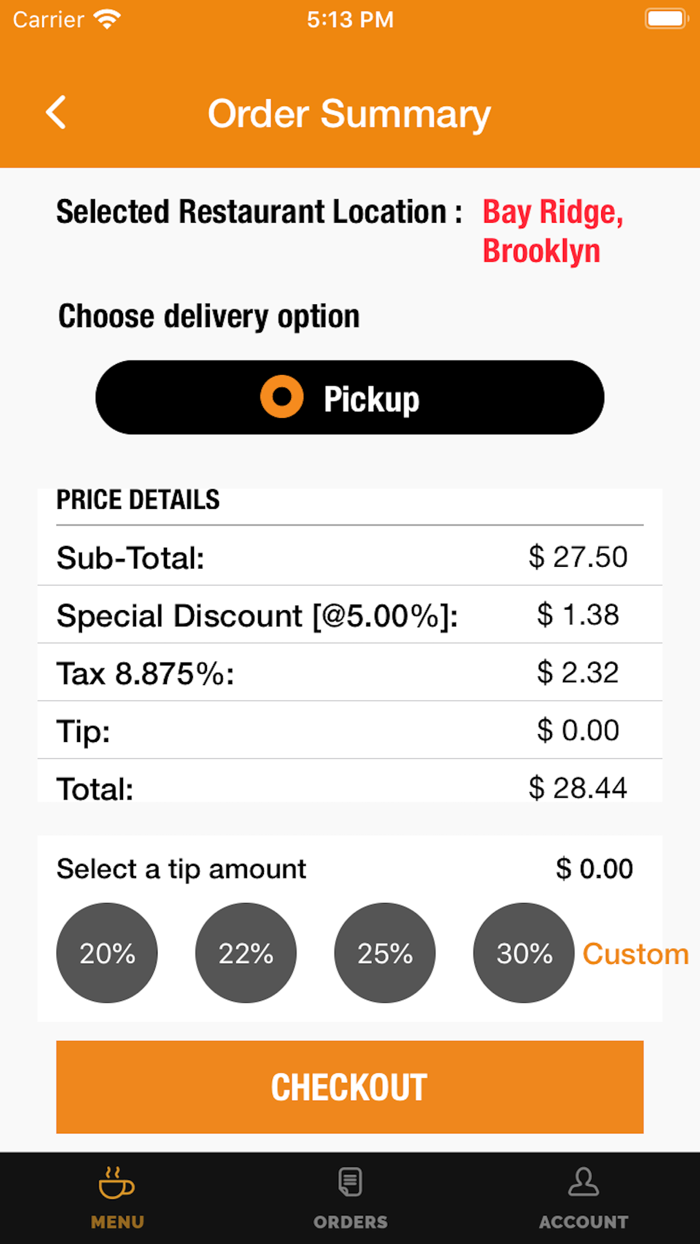Viewport: 700px width, 1244px height.
Task: Tap the Account person icon
Action: (x=583, y=1183)
